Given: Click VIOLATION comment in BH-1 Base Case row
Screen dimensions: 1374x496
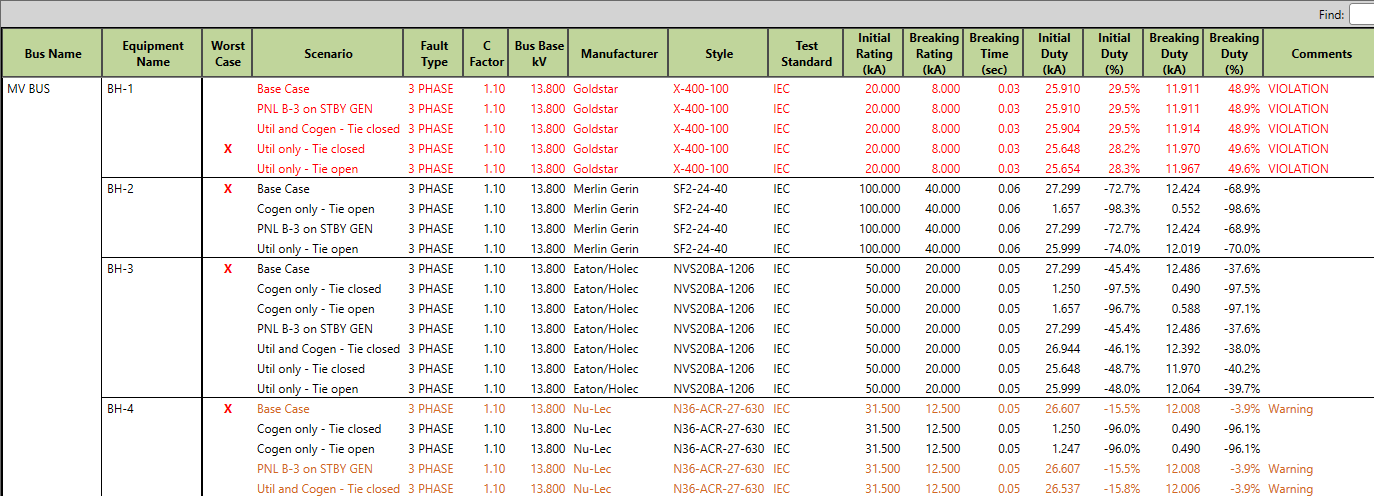Looking at the screenshot, I should [x=1298, y=89].
